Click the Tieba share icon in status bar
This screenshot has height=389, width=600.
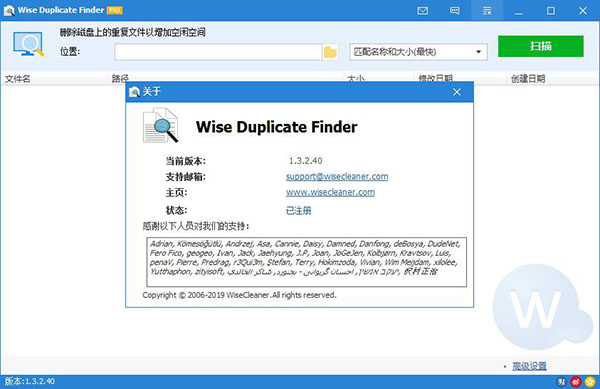[561, 381]
